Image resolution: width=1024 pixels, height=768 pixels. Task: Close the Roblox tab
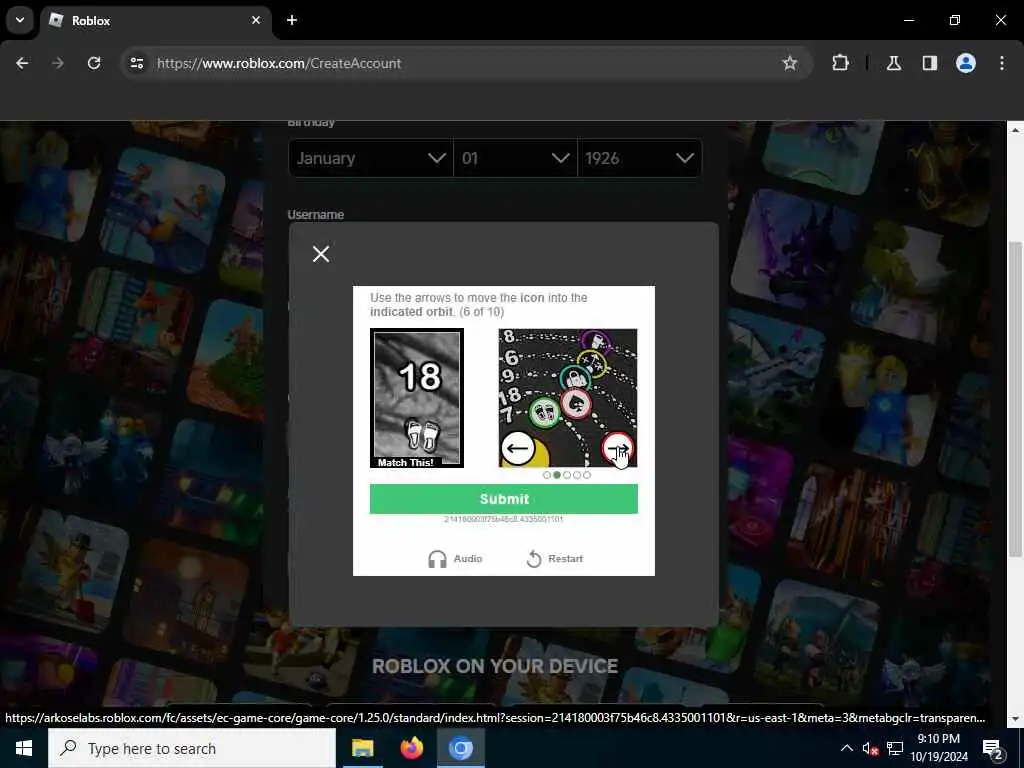256,20
